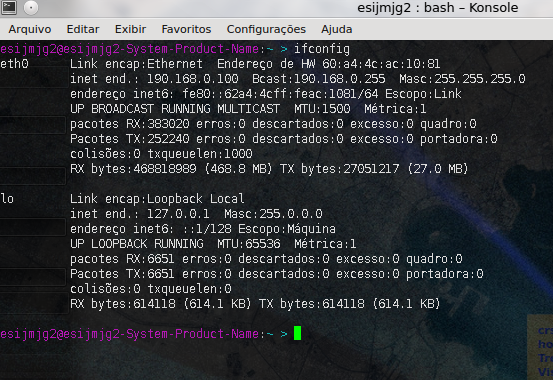Click the typed command 'ifconfig'
Image resolution: width=553 pixels, height=380 pixels.
click(x=322, y=49)
